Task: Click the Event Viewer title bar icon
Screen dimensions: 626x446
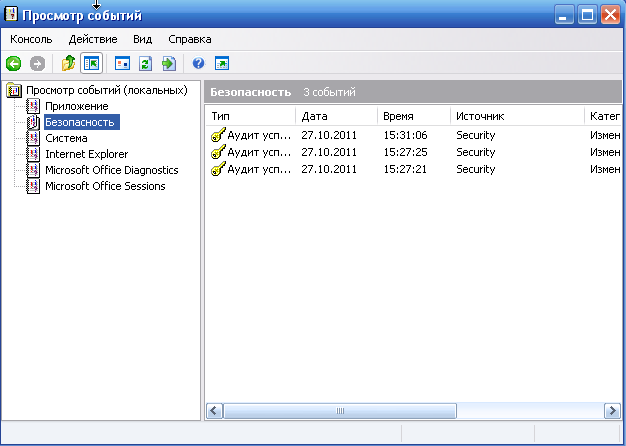Action: (x=11, y=14)
